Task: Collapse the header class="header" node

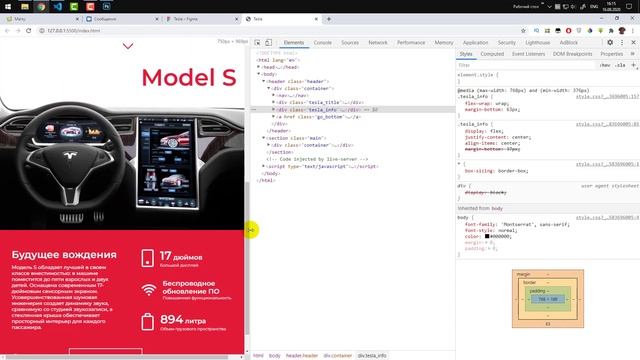Action: coord(264,81)
